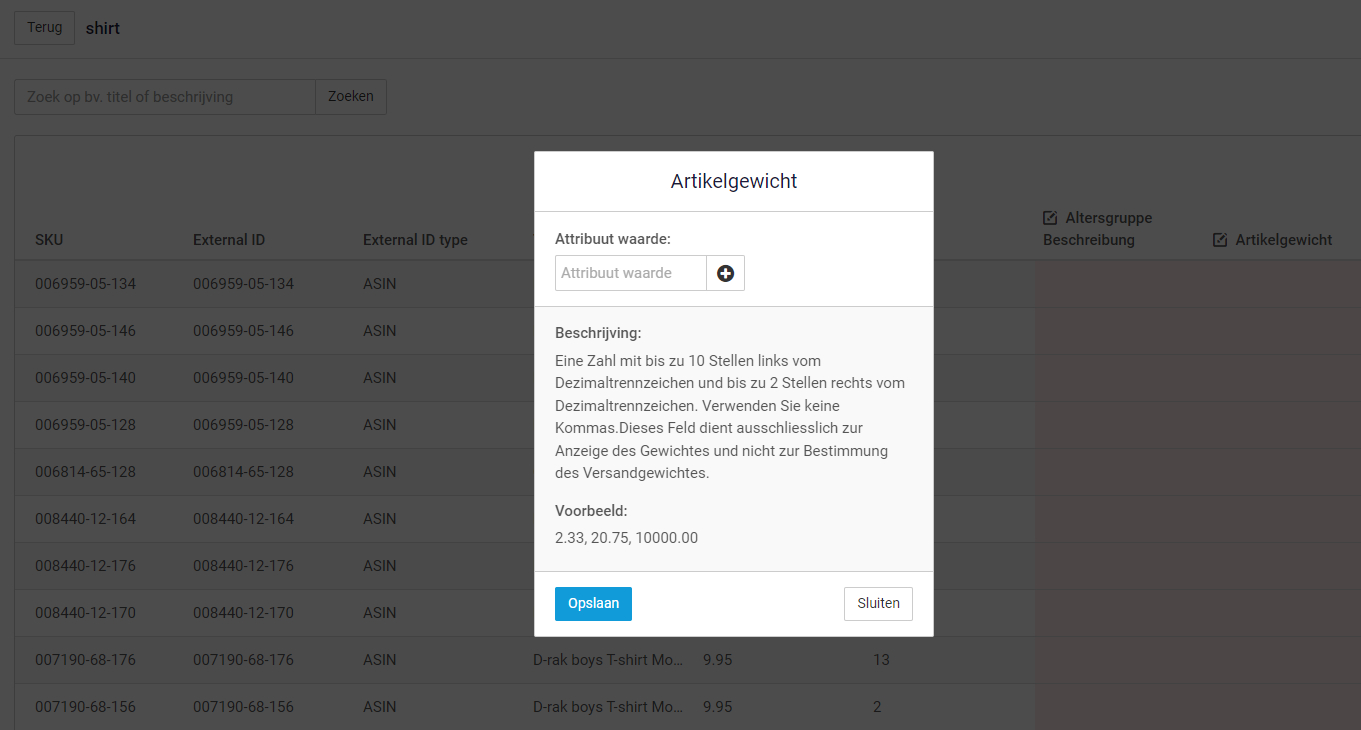Viewport: 1361px width, 730px height.
Task: Close the dialog with the Sluiten button
Action: [x=878, y=603]
